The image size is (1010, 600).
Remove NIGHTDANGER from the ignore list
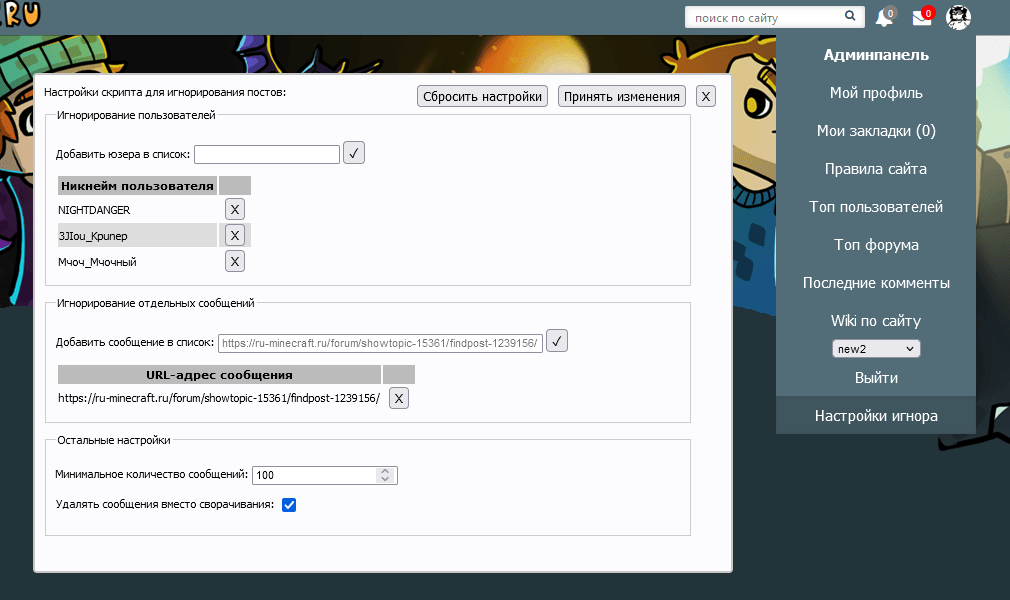tap(234, 209)
